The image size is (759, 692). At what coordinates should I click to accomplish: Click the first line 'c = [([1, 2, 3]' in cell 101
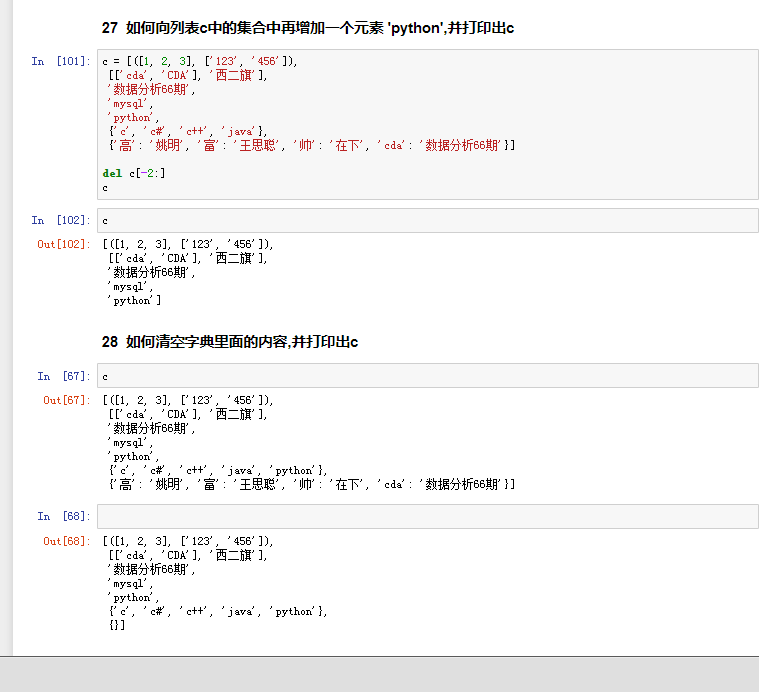click(x=200, y=61)
